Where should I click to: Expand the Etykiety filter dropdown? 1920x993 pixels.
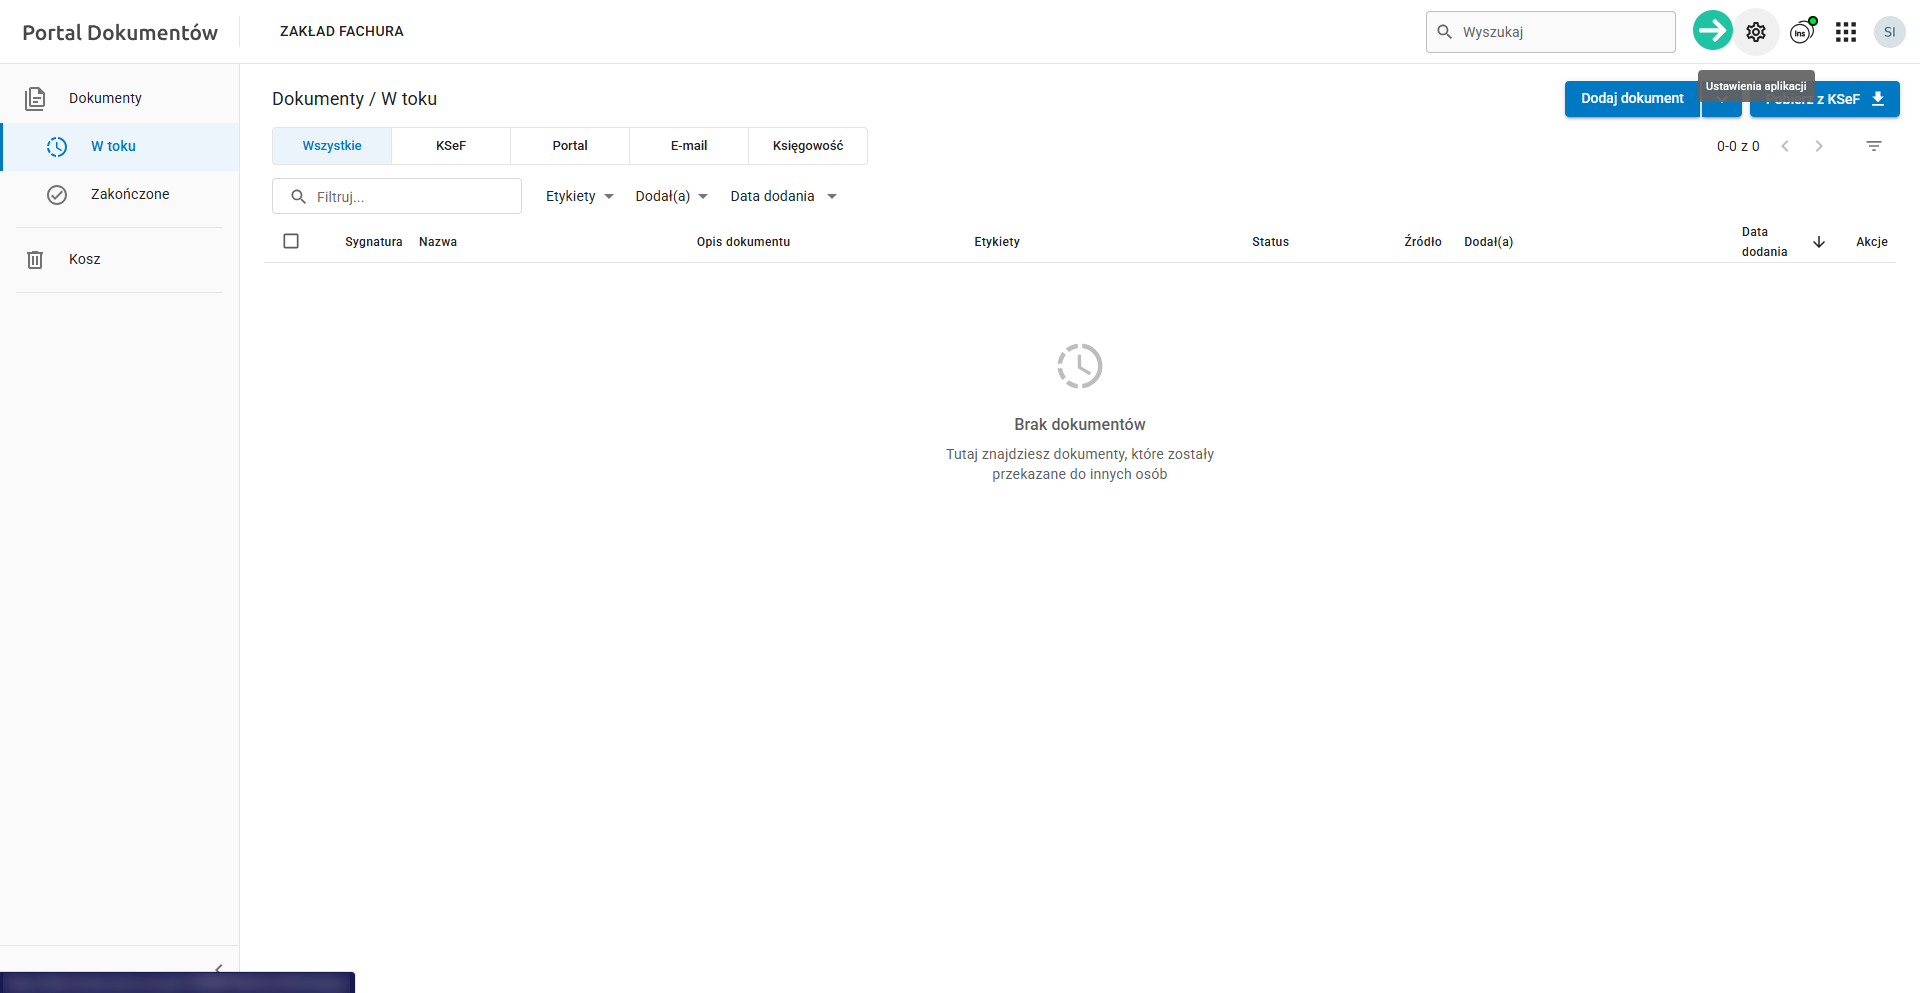[579, 196]
